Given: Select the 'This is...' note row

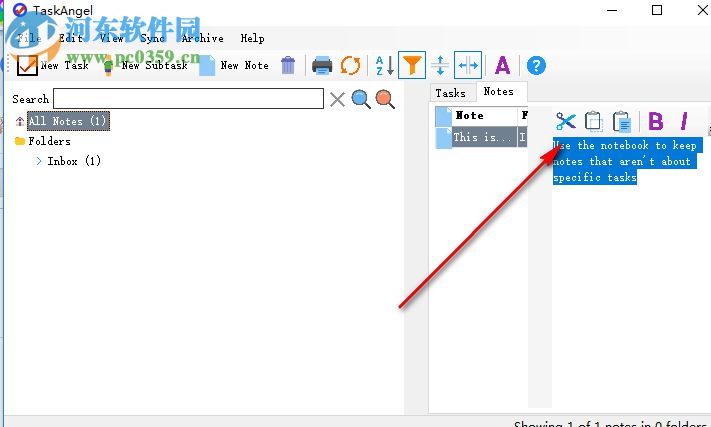Looking at the screenshot, I should pos(481,137).
